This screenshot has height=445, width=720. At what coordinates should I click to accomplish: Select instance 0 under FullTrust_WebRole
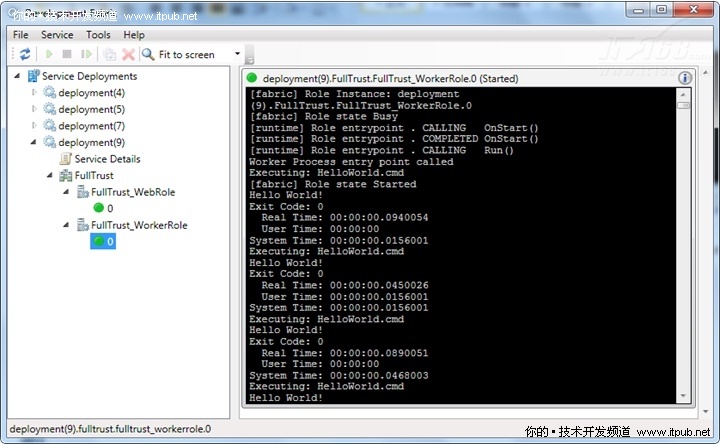click(103, 208)
